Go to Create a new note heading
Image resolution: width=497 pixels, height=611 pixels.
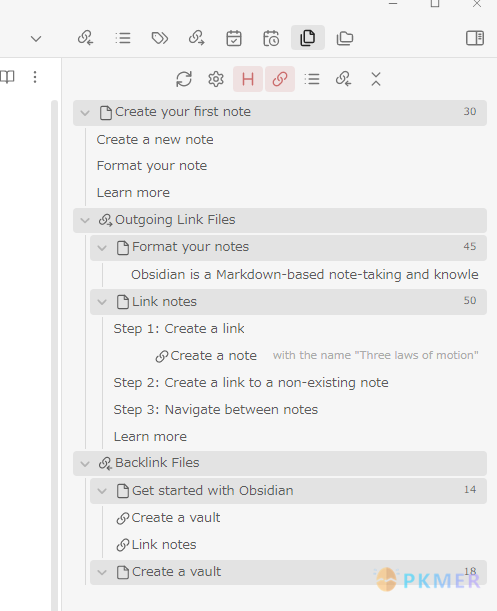pos(155,140)
